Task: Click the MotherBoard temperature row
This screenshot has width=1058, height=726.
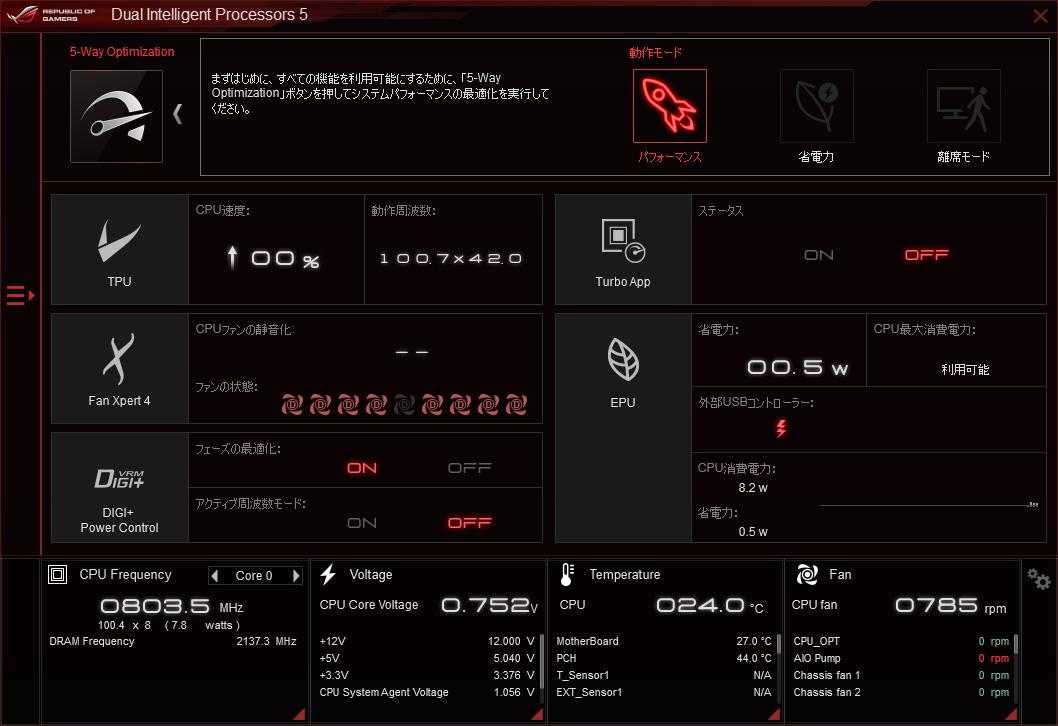Action: pos(663,641)
